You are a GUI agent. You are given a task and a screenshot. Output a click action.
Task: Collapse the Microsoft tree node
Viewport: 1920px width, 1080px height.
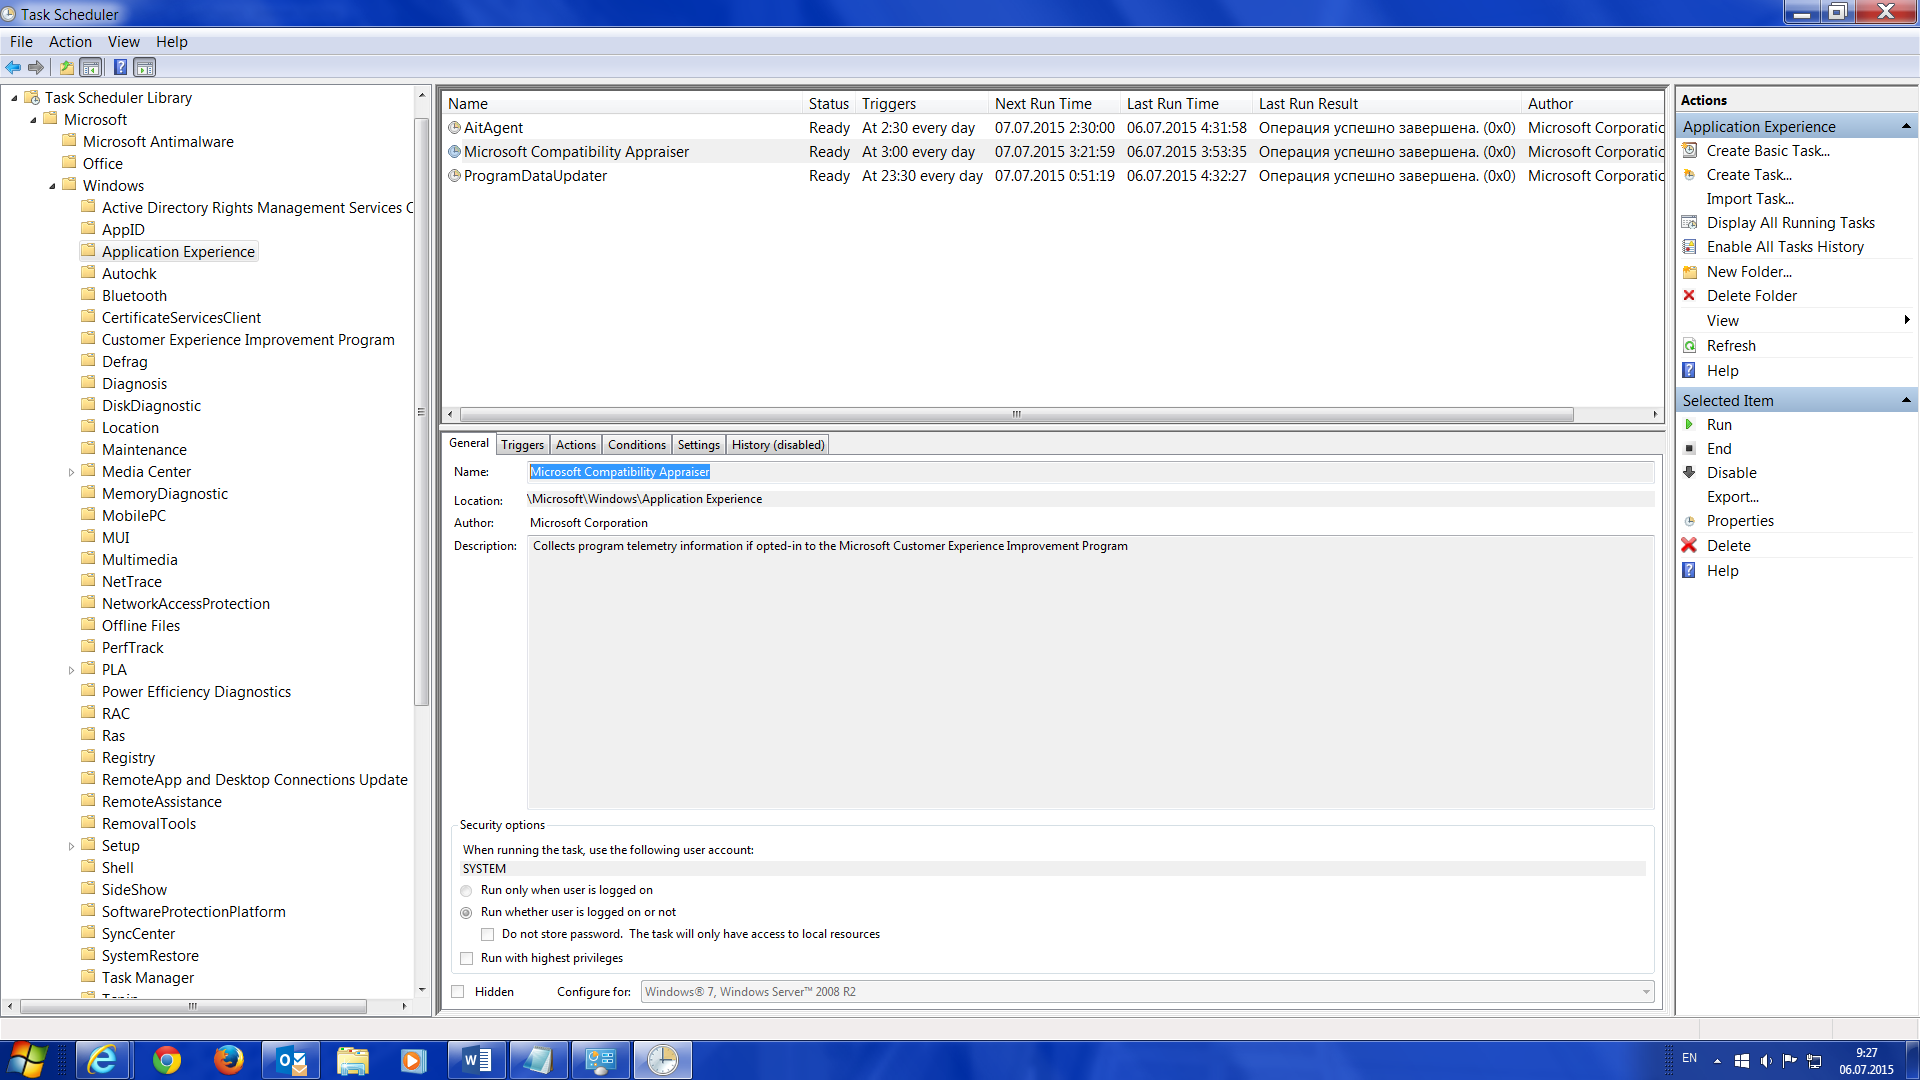click(x=33, y=120)
